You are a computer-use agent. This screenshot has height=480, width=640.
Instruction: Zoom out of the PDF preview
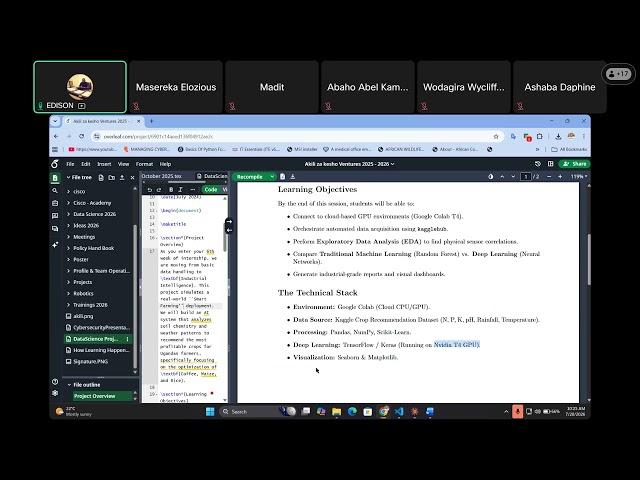549,176
